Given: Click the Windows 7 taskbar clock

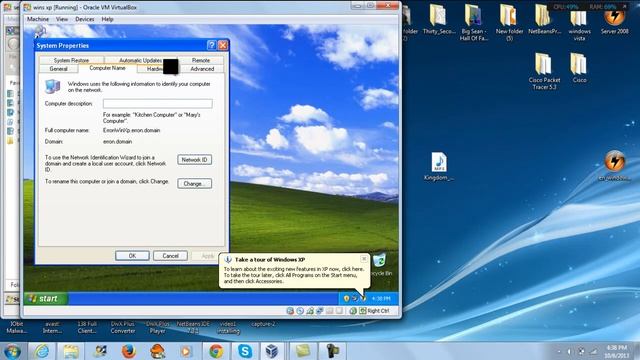Looking at the screenshot, I should (617, 351).
